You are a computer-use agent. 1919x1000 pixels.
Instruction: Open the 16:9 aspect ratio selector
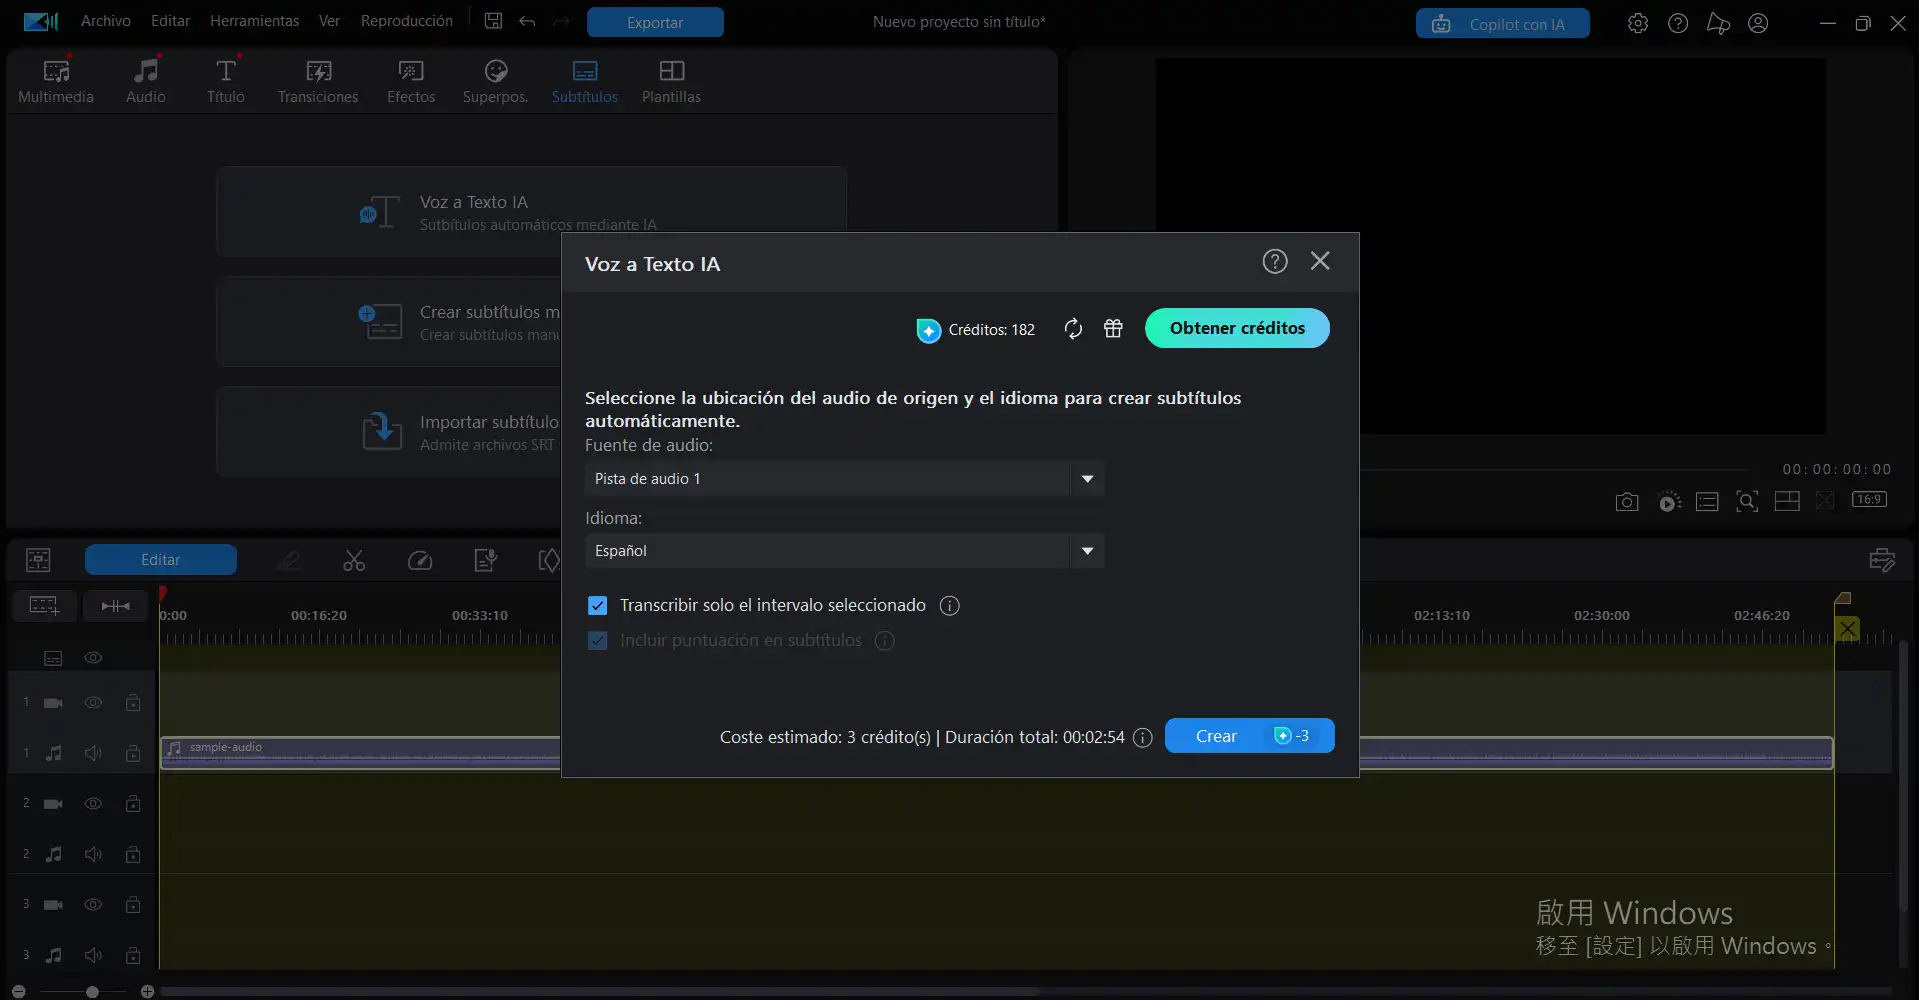1868,500
